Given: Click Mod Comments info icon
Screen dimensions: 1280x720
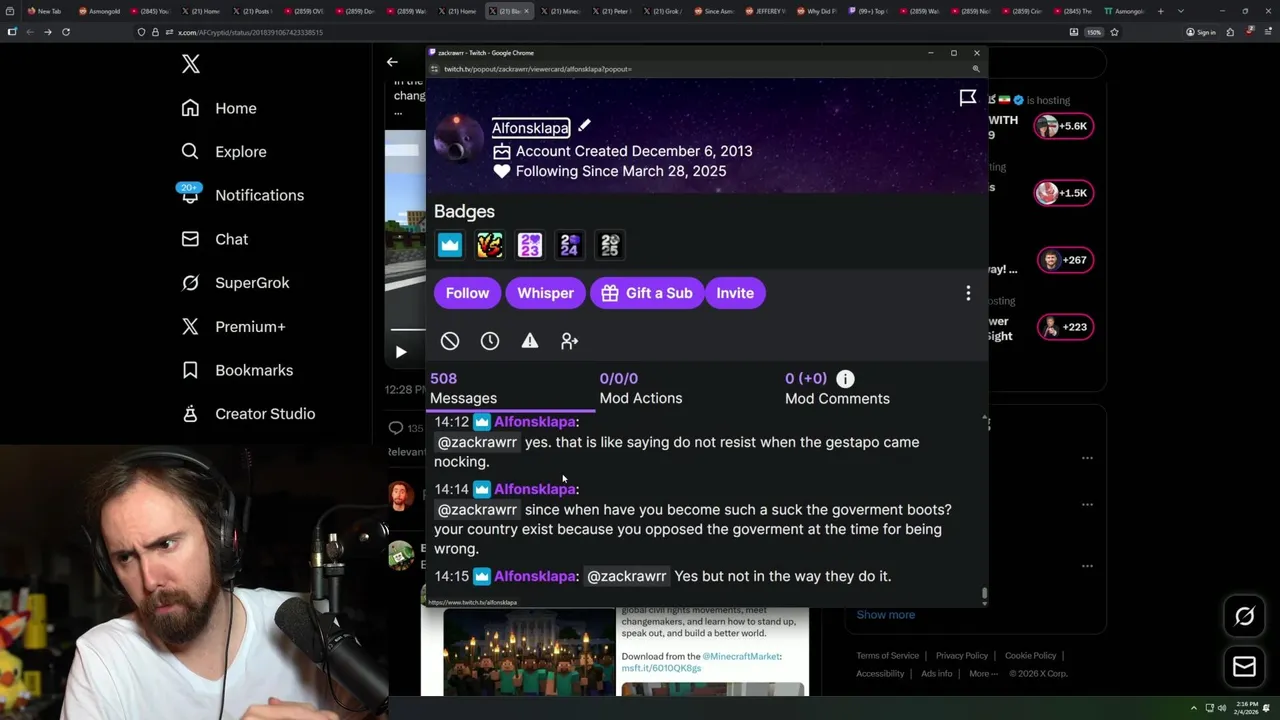Looking at the screenshot, I should pyautogui.click(x=845, y=379).
